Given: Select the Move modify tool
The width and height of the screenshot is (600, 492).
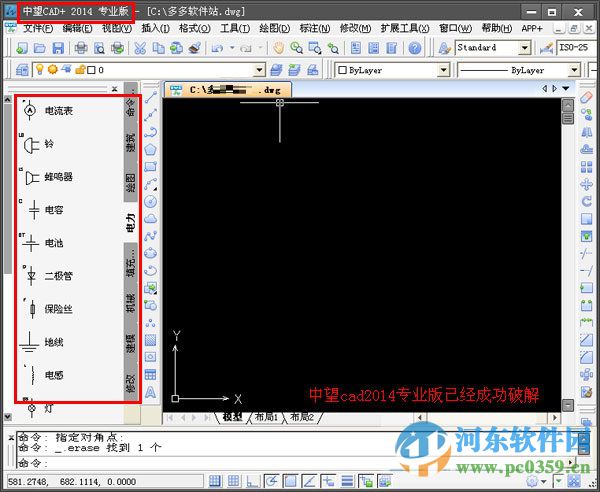Looking at the screenshot, I should pyautogui.click(x=586, y=184).
